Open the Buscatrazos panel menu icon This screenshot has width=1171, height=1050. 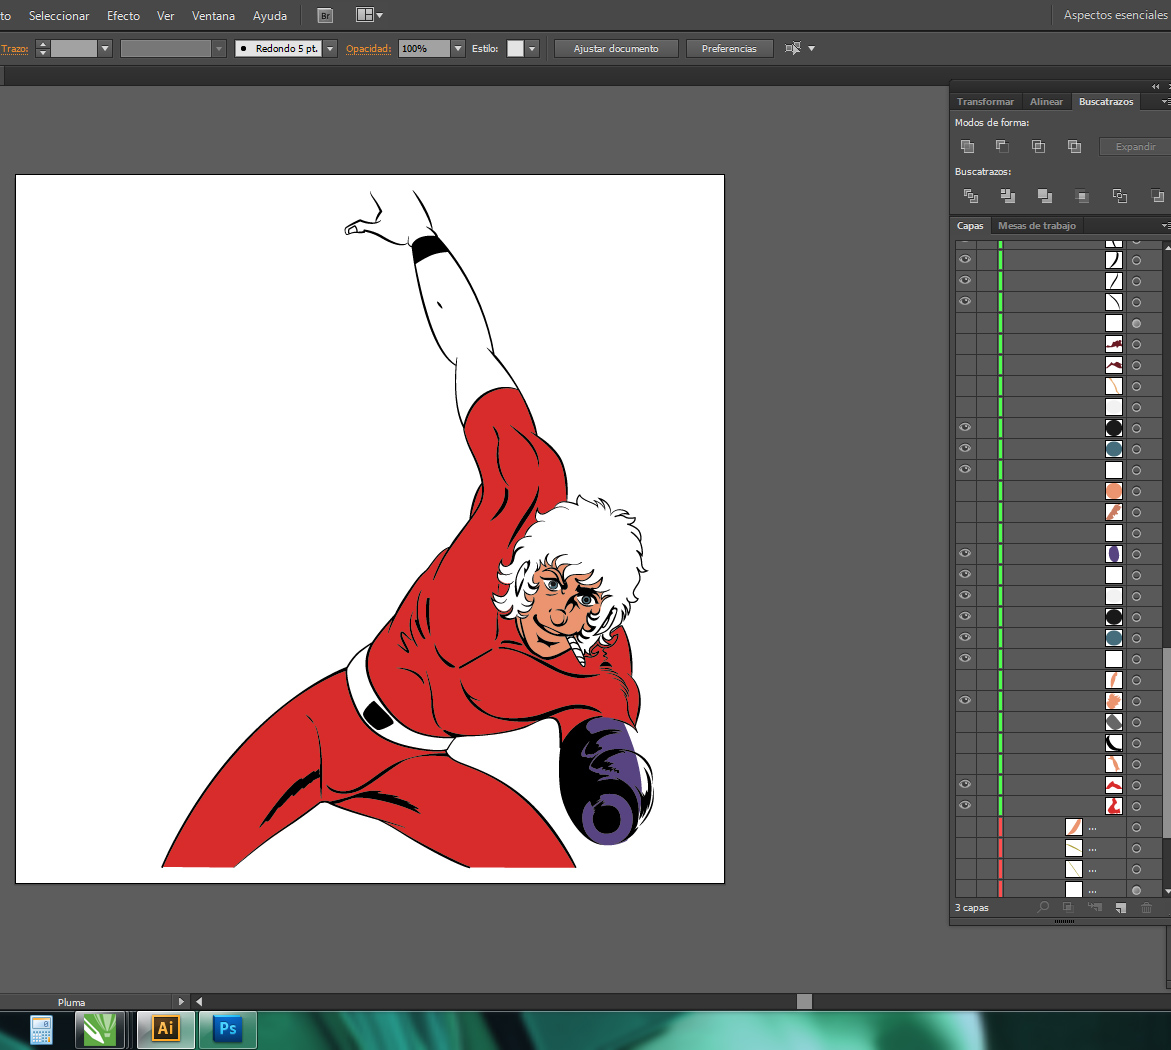[1165, 102]
